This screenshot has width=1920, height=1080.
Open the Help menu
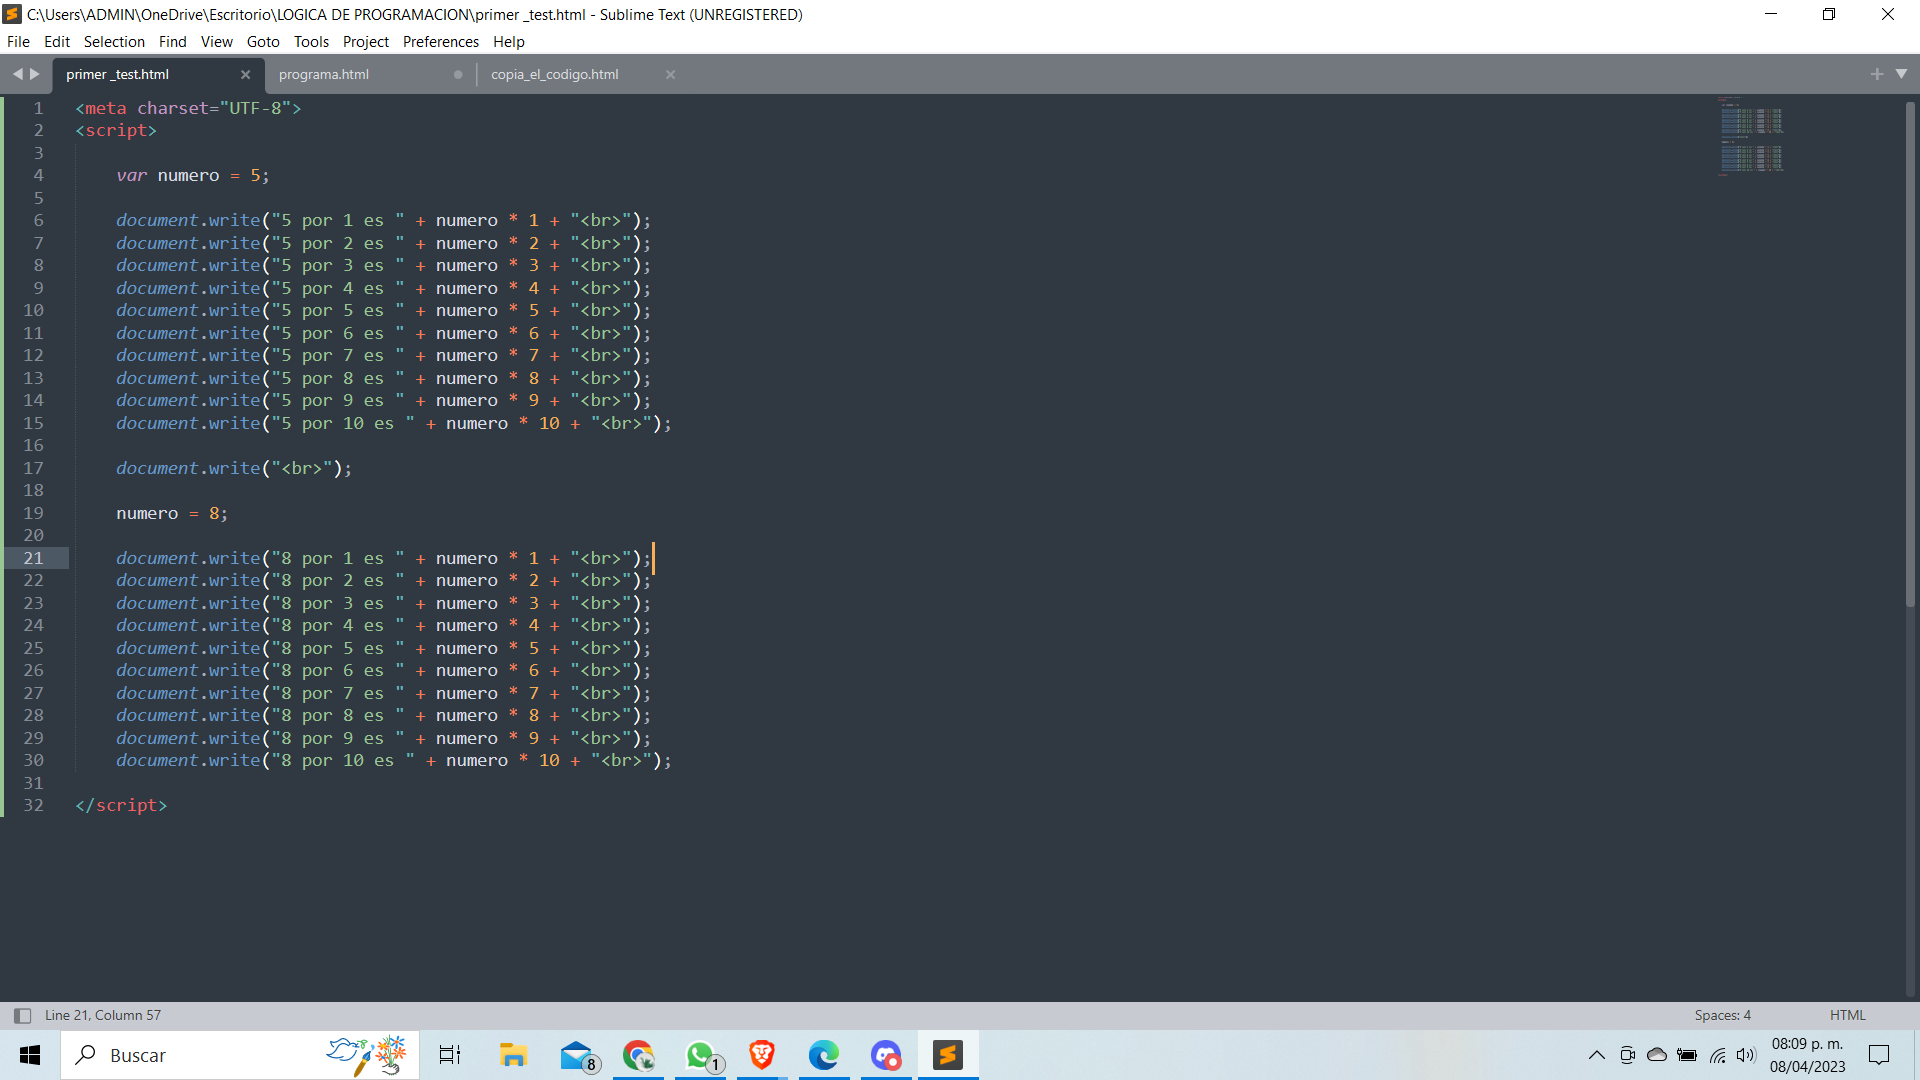tap(508, 42)
